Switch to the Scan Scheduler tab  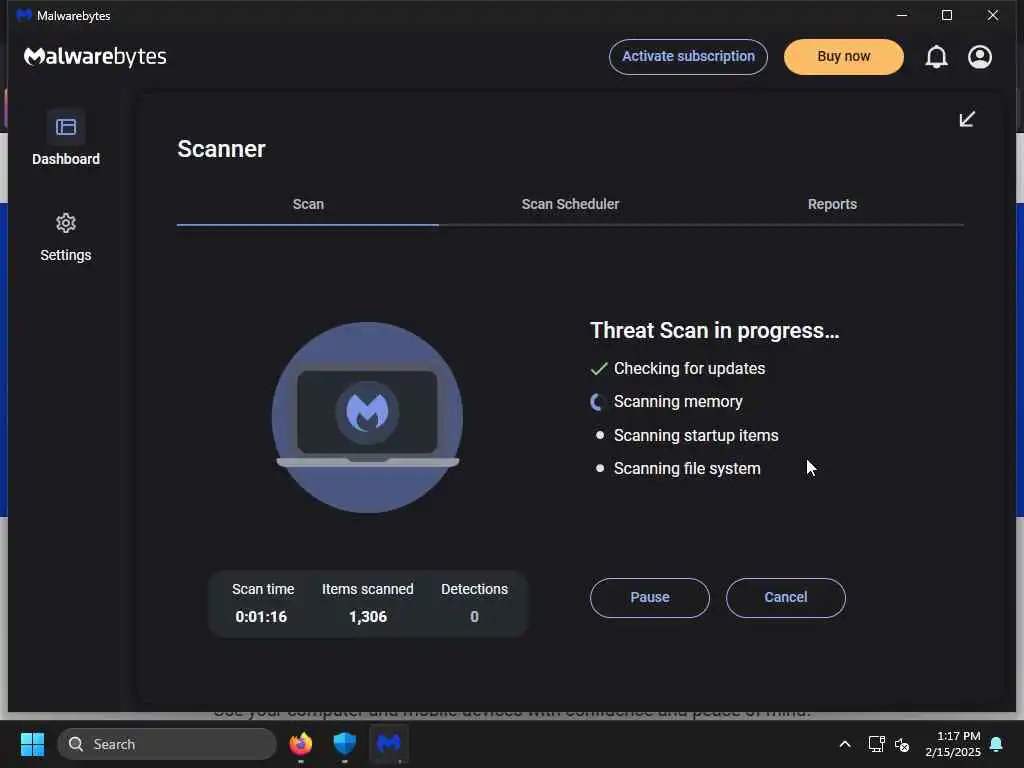point(570,204)
